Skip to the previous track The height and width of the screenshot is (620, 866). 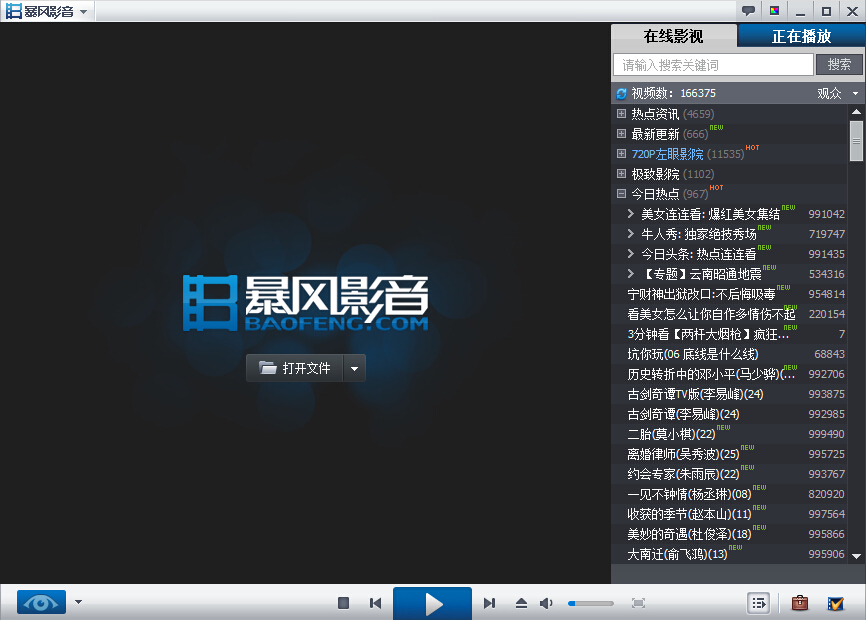[x=376, y=603]
